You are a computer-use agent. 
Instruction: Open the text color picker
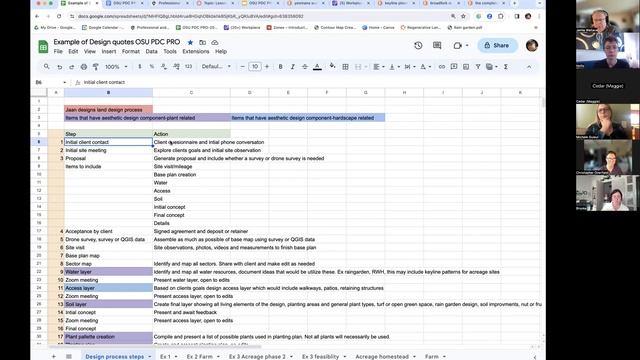(317, 67)
